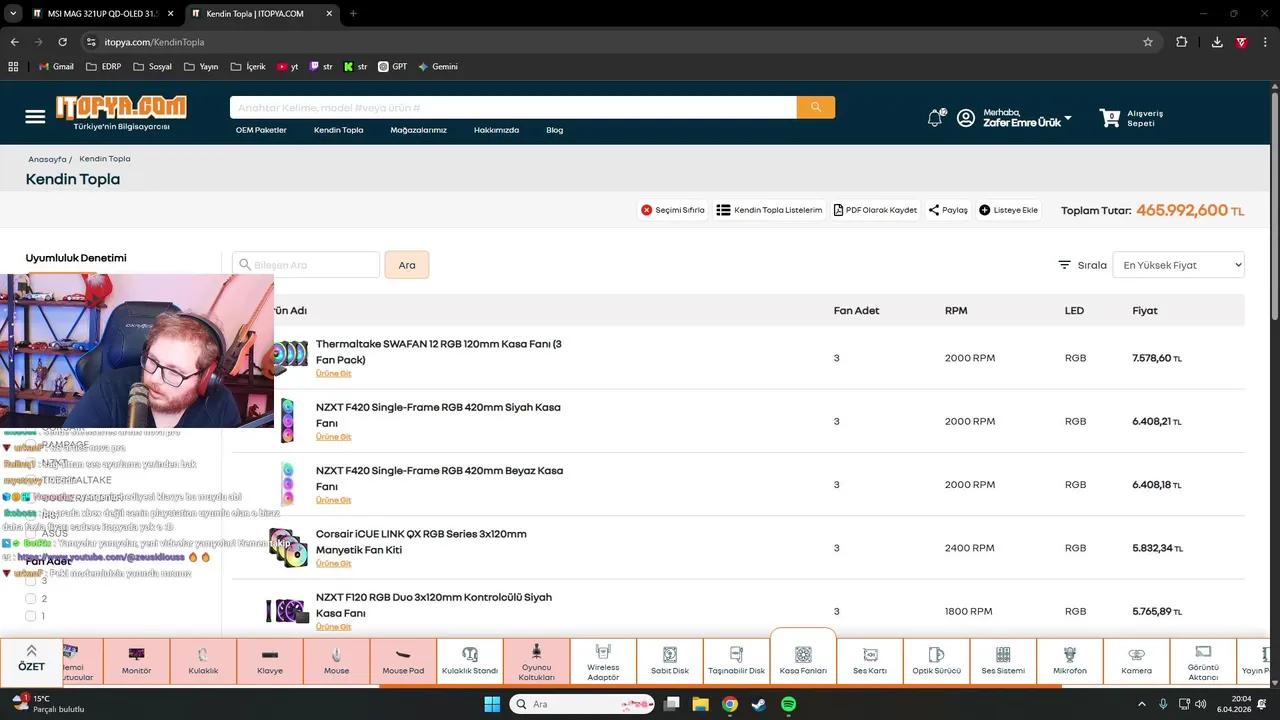Select the Kulaklık category icon
This screenshot has width=1280, height=720.
pyautogui.click(x=203, y=654)
